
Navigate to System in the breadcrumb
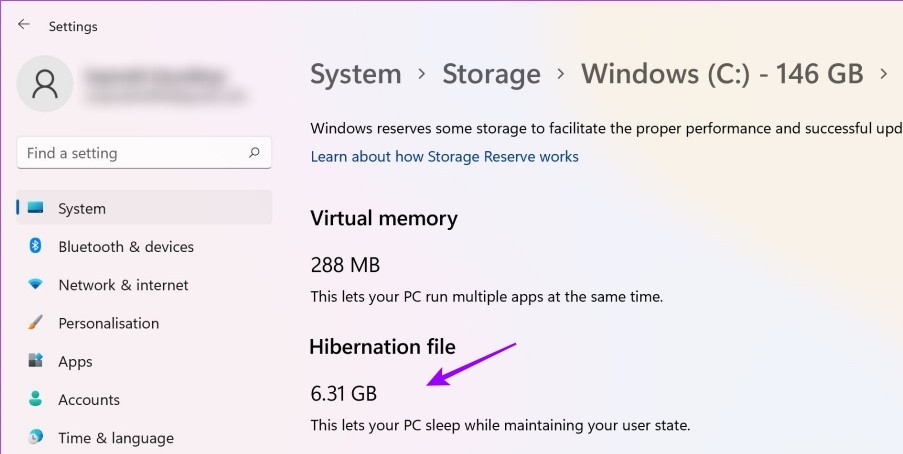click(x=356, y=74)
